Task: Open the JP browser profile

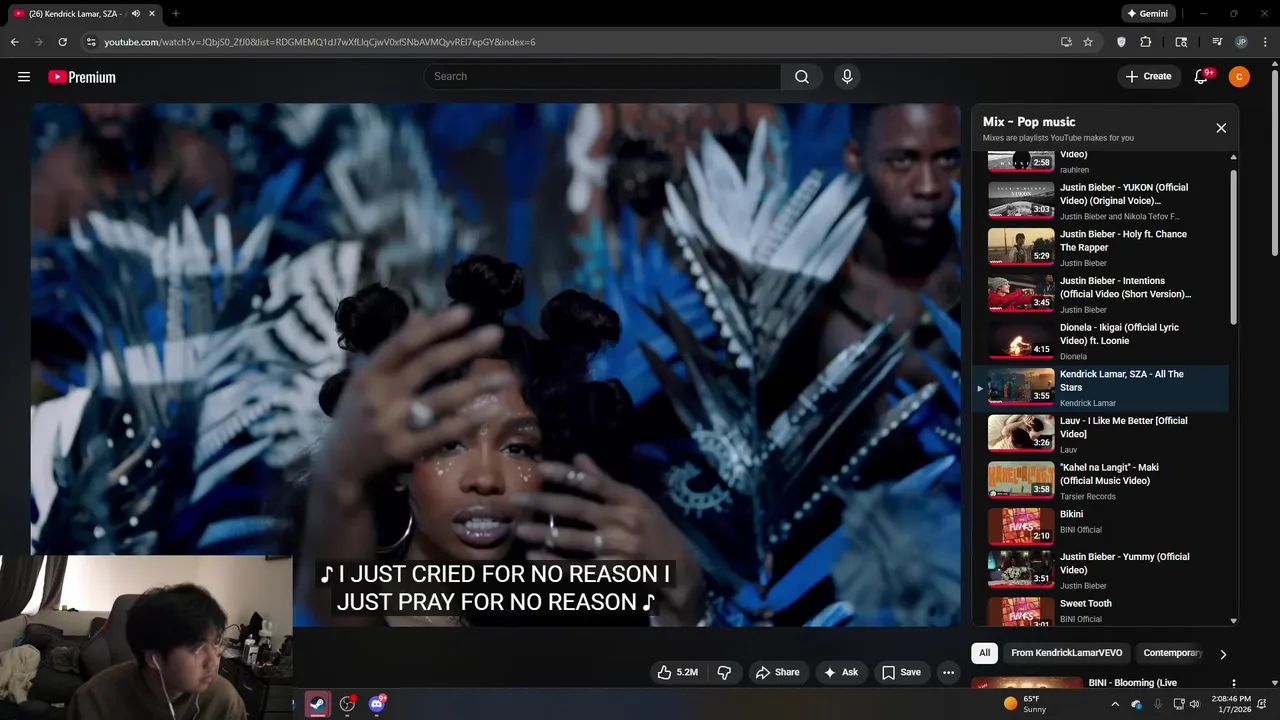Action: coord(1241,42)
